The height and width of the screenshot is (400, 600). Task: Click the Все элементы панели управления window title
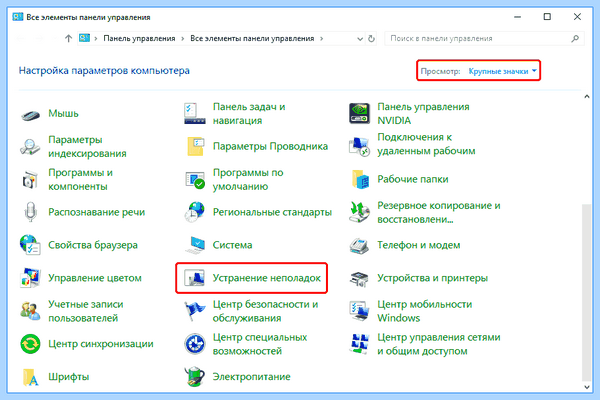click(88, 17)
